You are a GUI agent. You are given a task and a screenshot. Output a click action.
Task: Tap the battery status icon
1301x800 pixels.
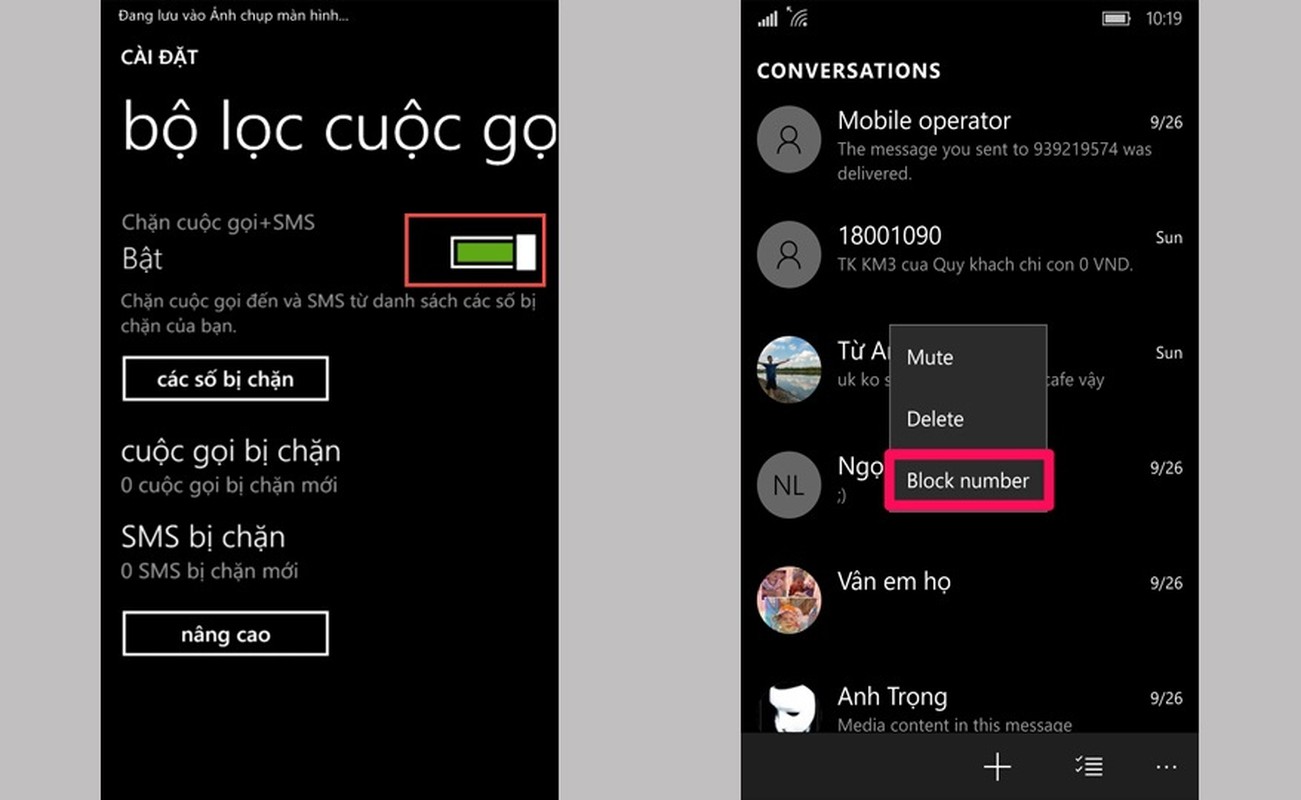click(x=1115, y=18)
